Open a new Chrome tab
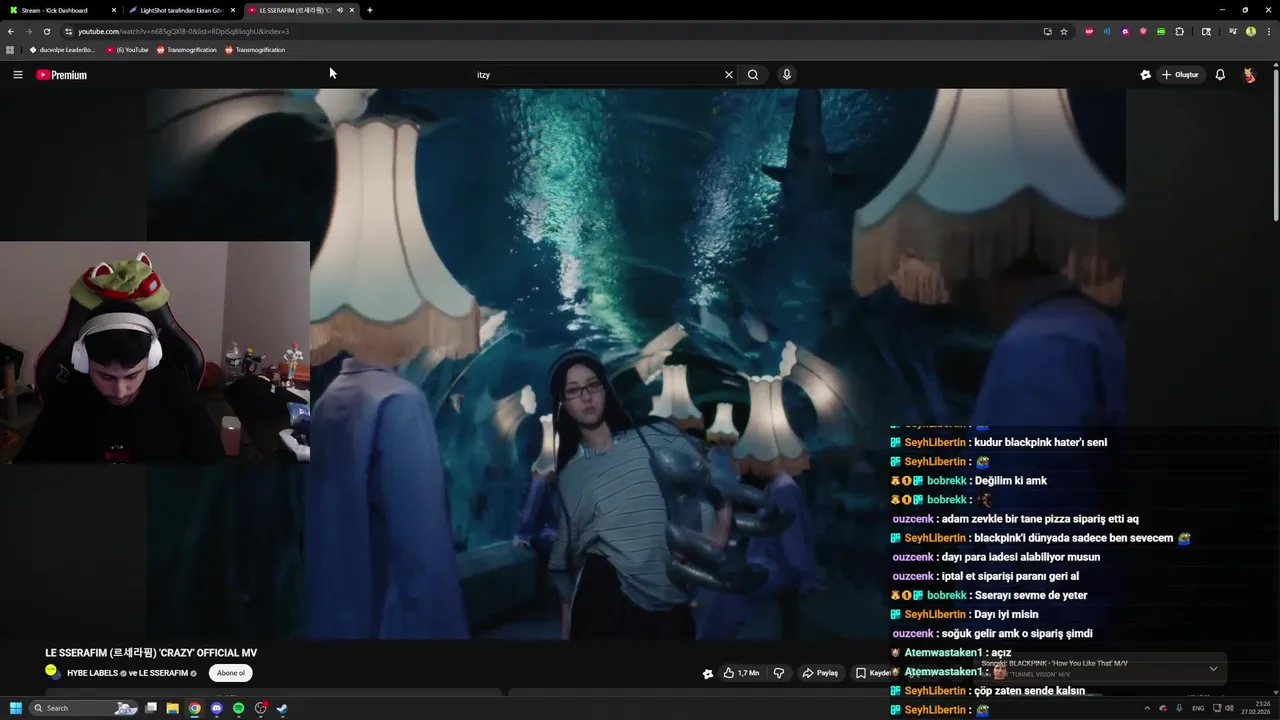The image size is (1280, 720). (370, 10)
